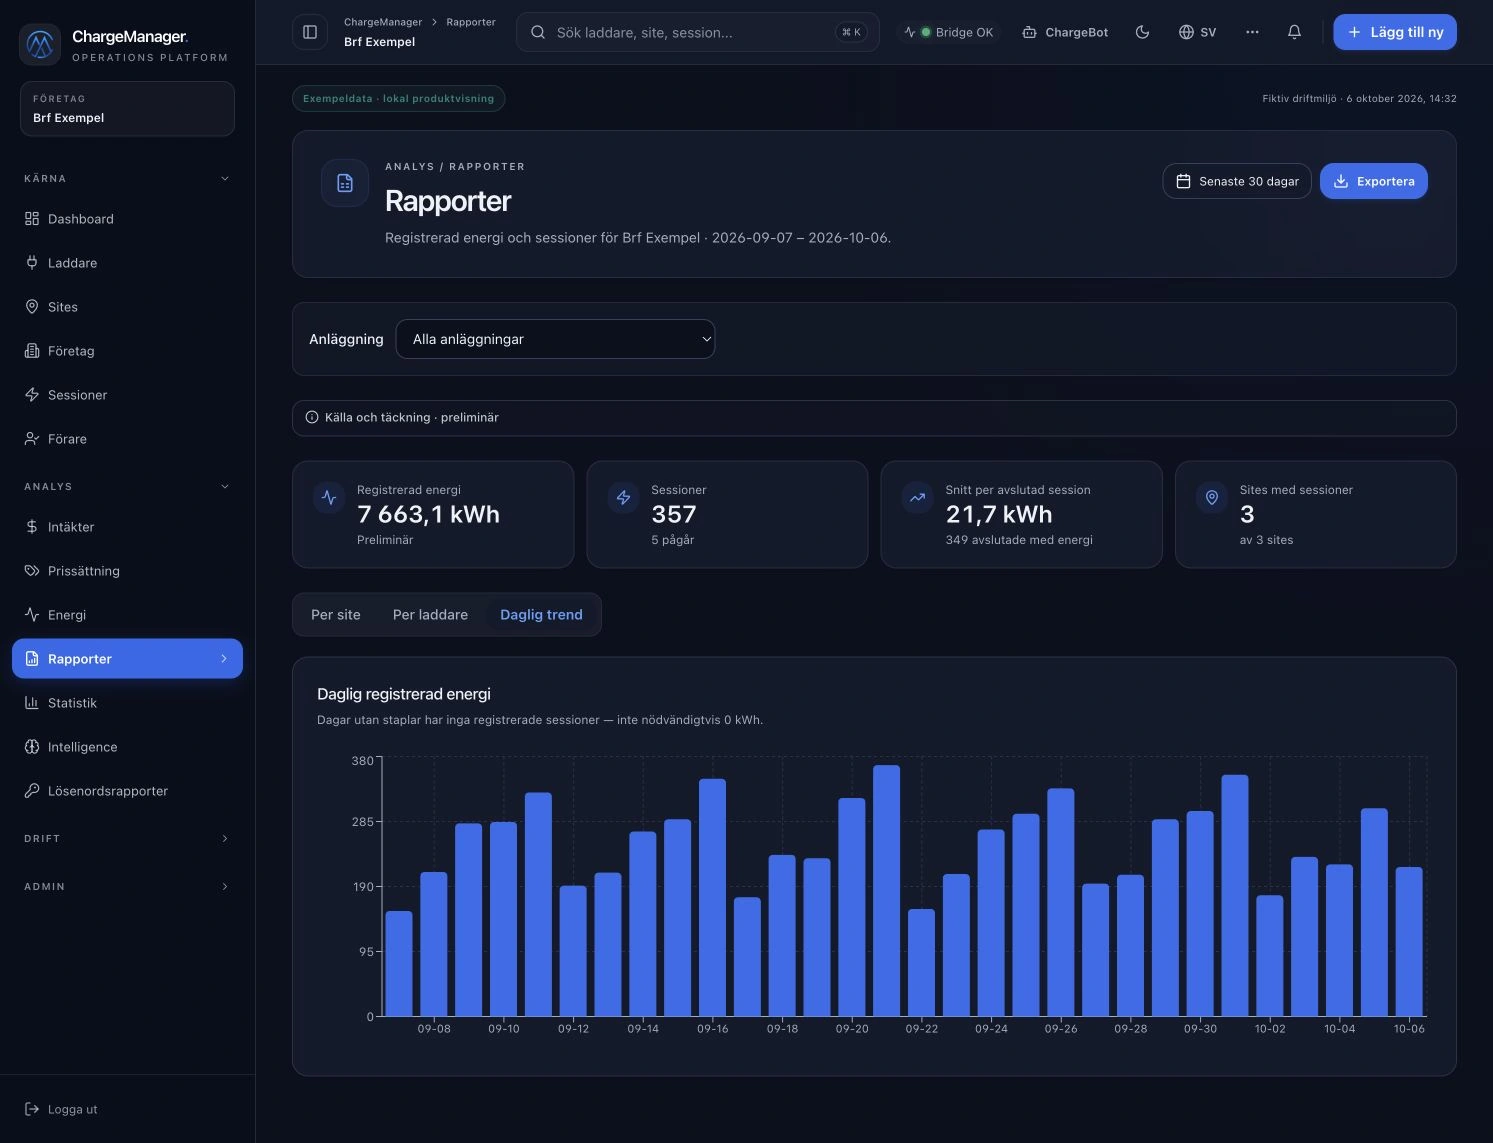Open Förare in sidebar

pyautogui.click(x=127, y=439)
